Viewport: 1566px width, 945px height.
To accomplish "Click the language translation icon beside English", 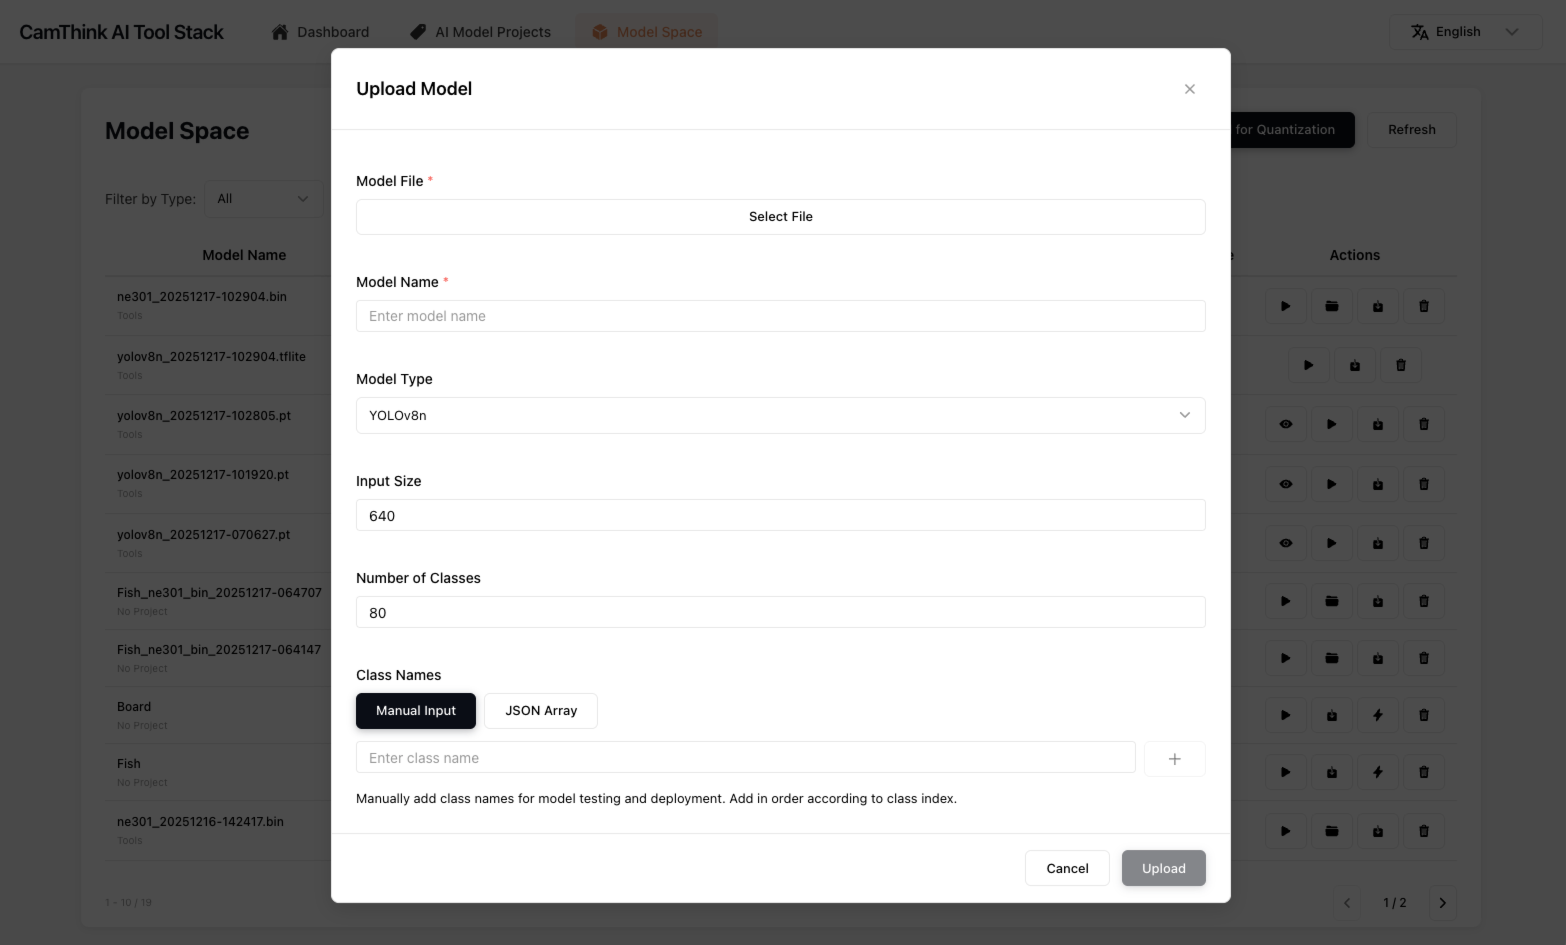I will 1420,31.
